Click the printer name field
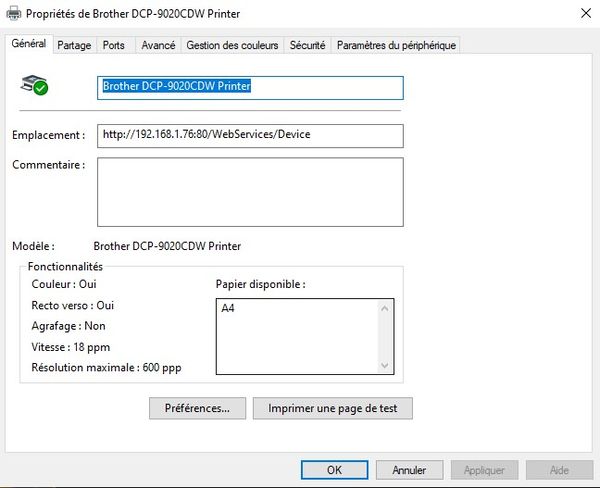The height and width of the screenshot is (488, 600). (x=250, y=88)
